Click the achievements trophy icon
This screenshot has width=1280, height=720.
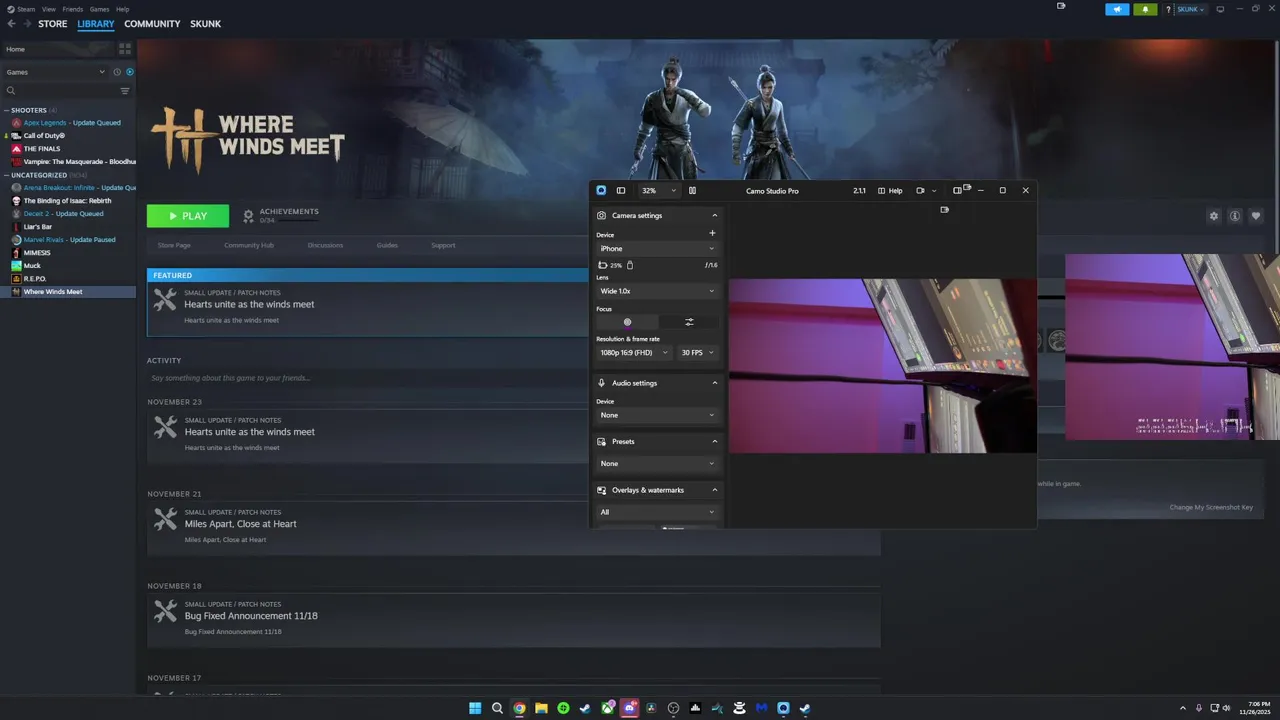[249, 216]
